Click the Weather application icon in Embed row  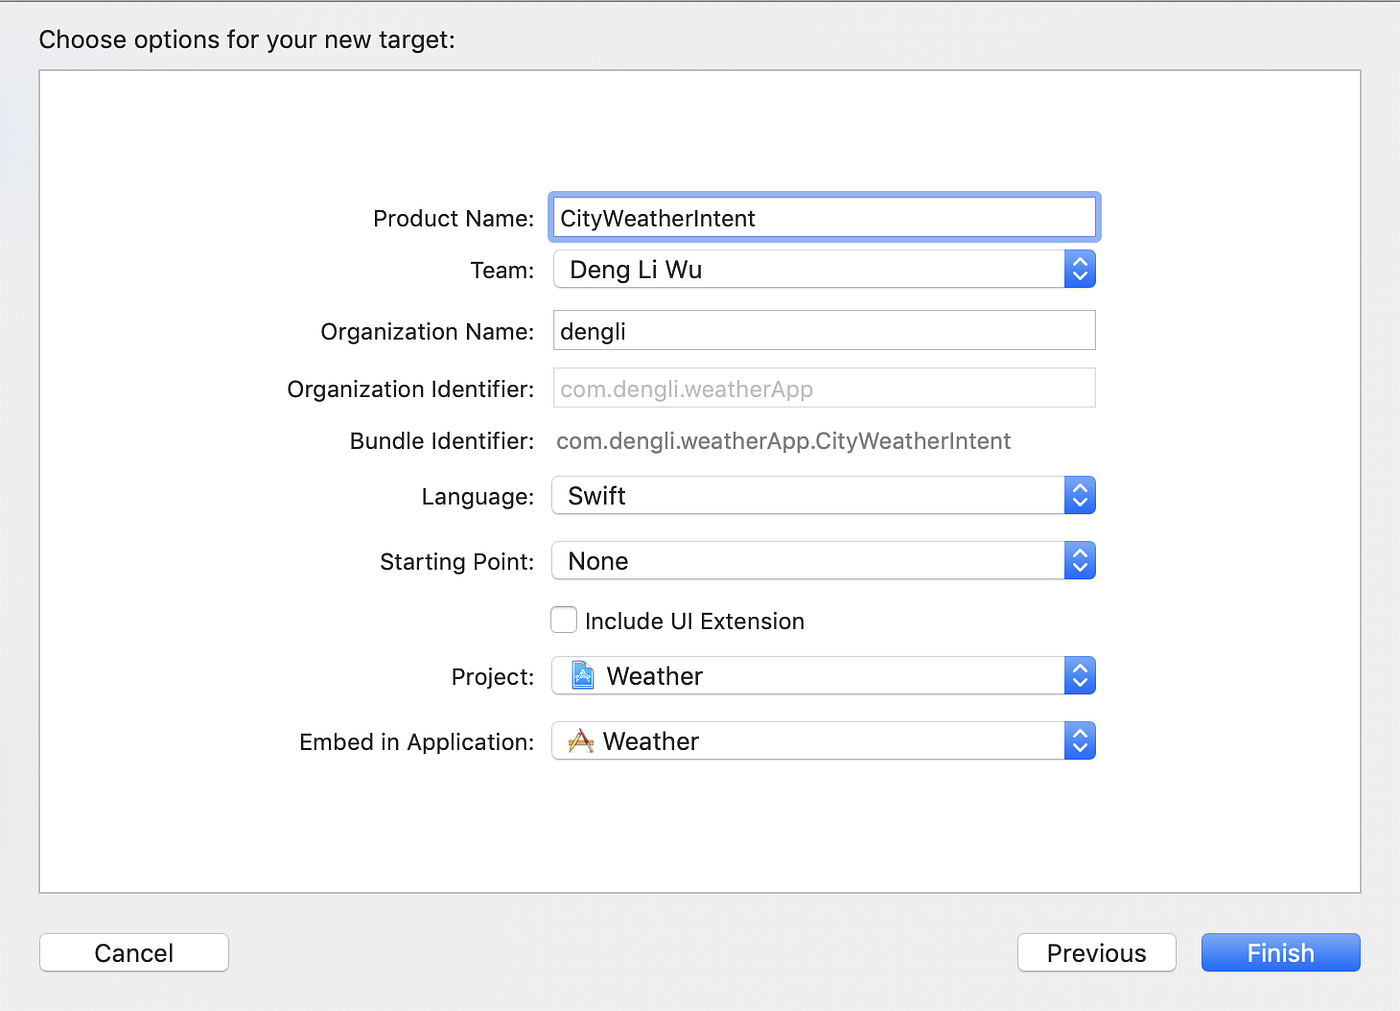coord(581,741)
